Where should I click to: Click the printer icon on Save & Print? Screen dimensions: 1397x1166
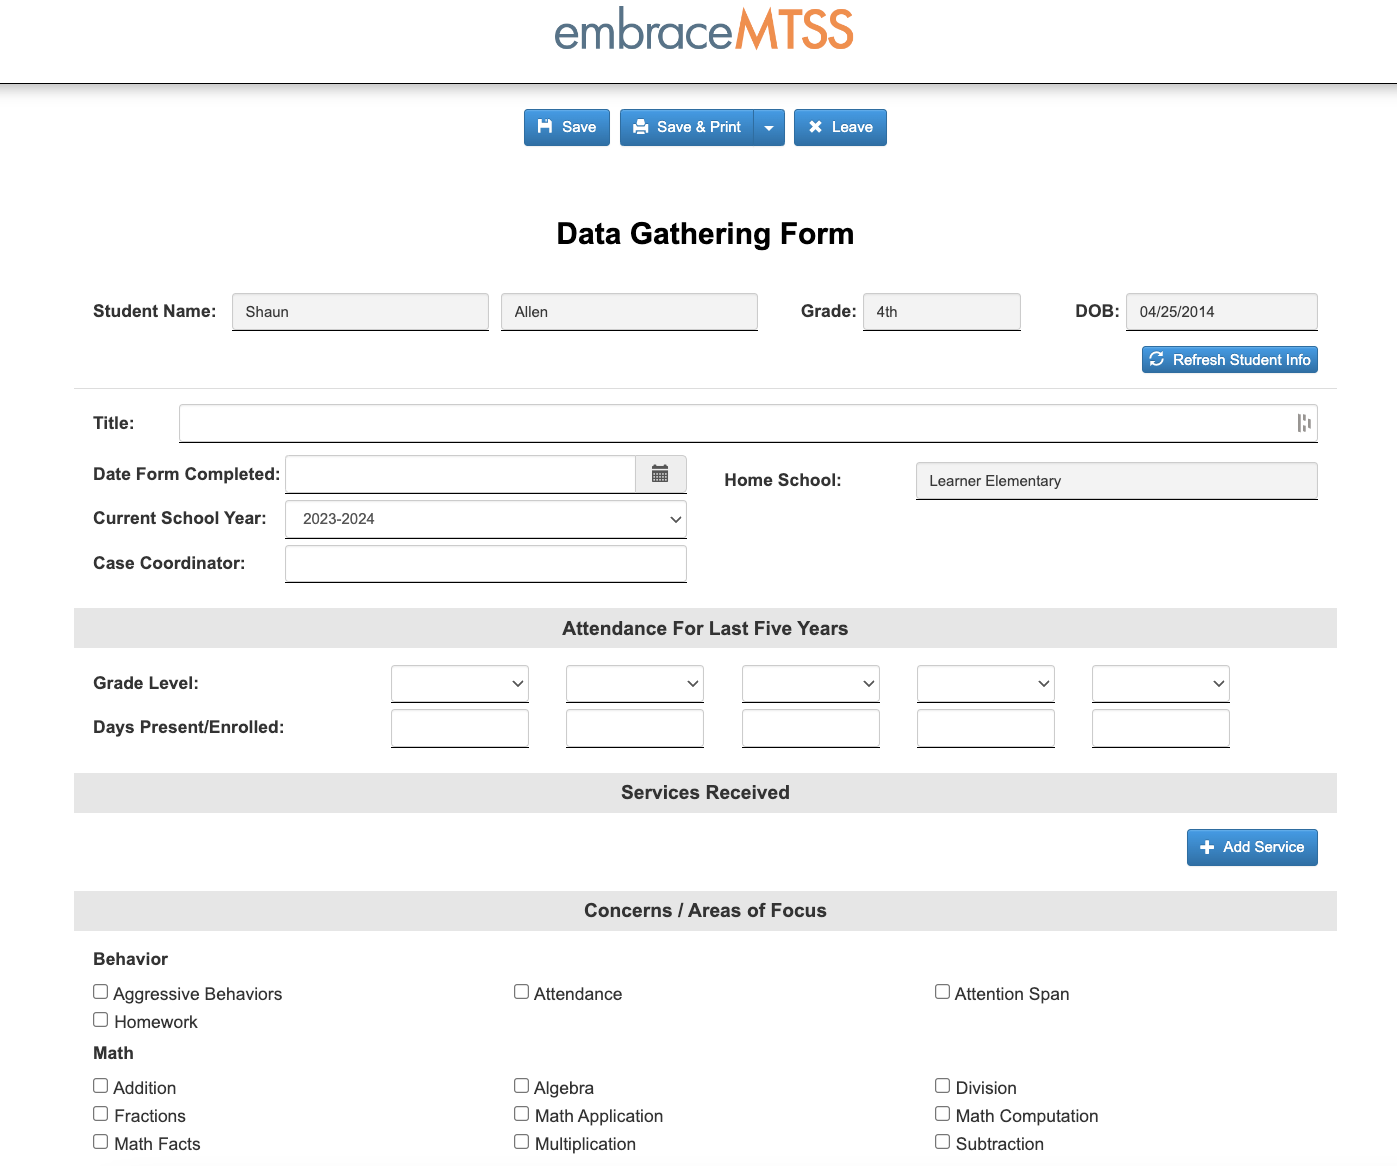pos(641,127)
